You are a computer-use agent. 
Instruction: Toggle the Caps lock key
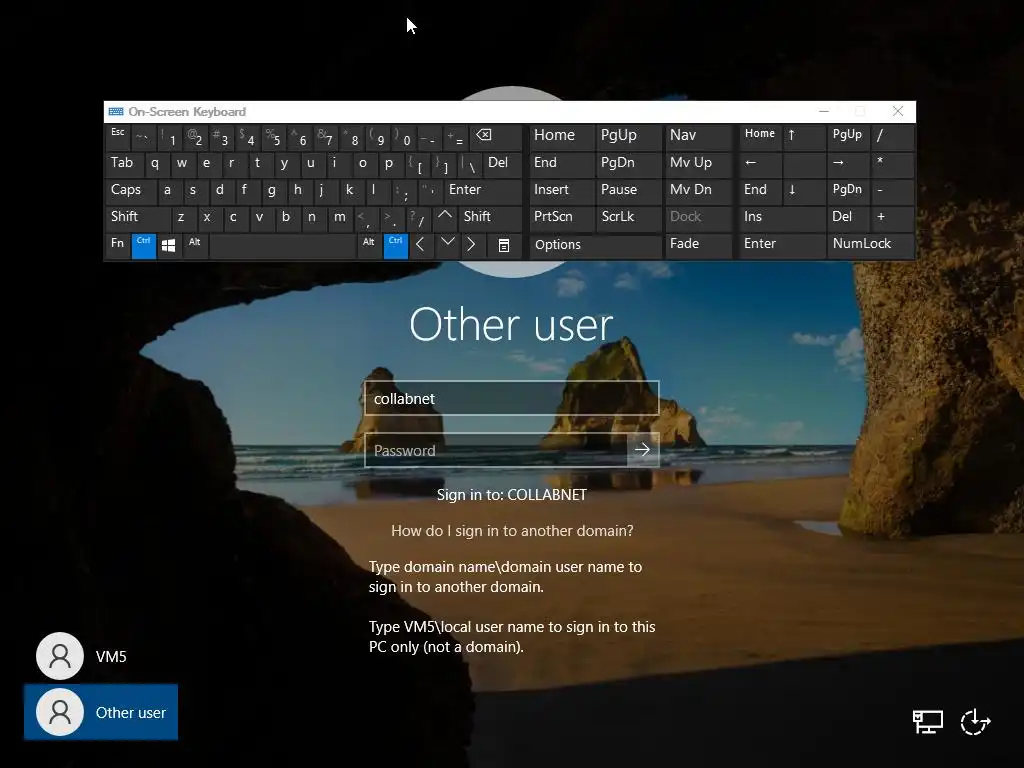click(131, 191)
